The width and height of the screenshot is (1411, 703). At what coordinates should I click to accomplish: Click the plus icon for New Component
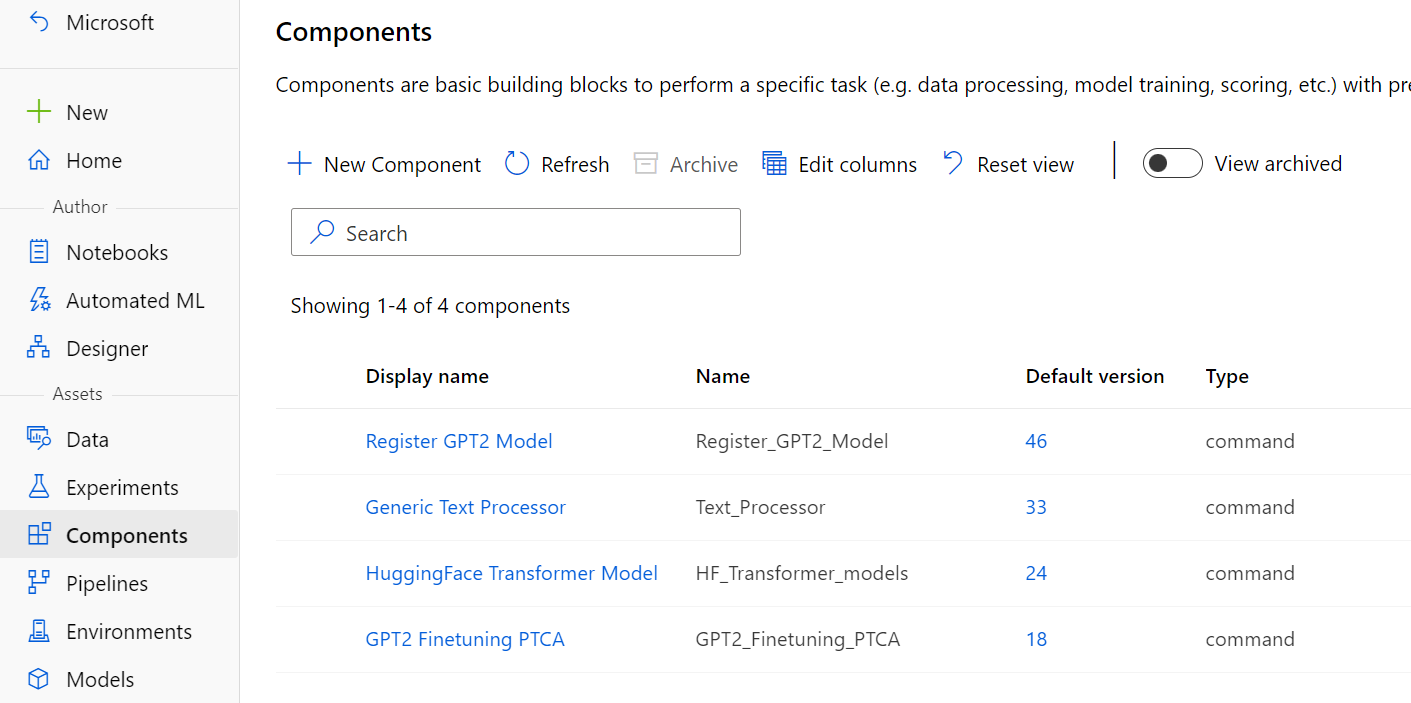pyautogui.click(x=299, y=164)
